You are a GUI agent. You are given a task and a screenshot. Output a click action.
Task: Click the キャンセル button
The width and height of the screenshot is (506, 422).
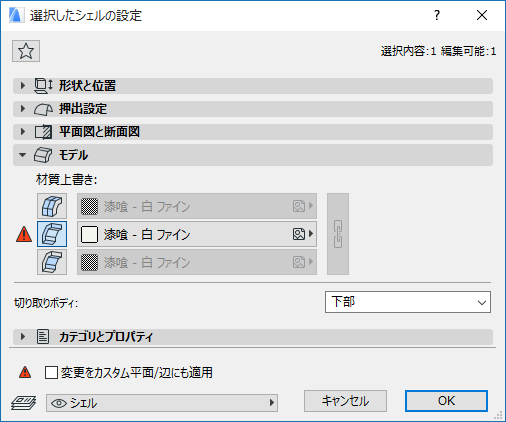click(345, 401)
